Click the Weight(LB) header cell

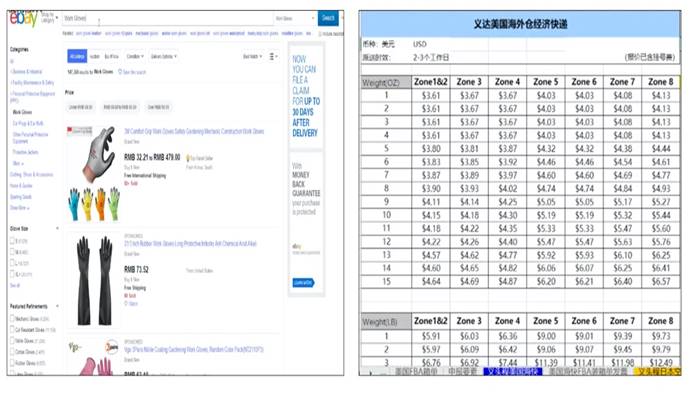tap(386, 322)
